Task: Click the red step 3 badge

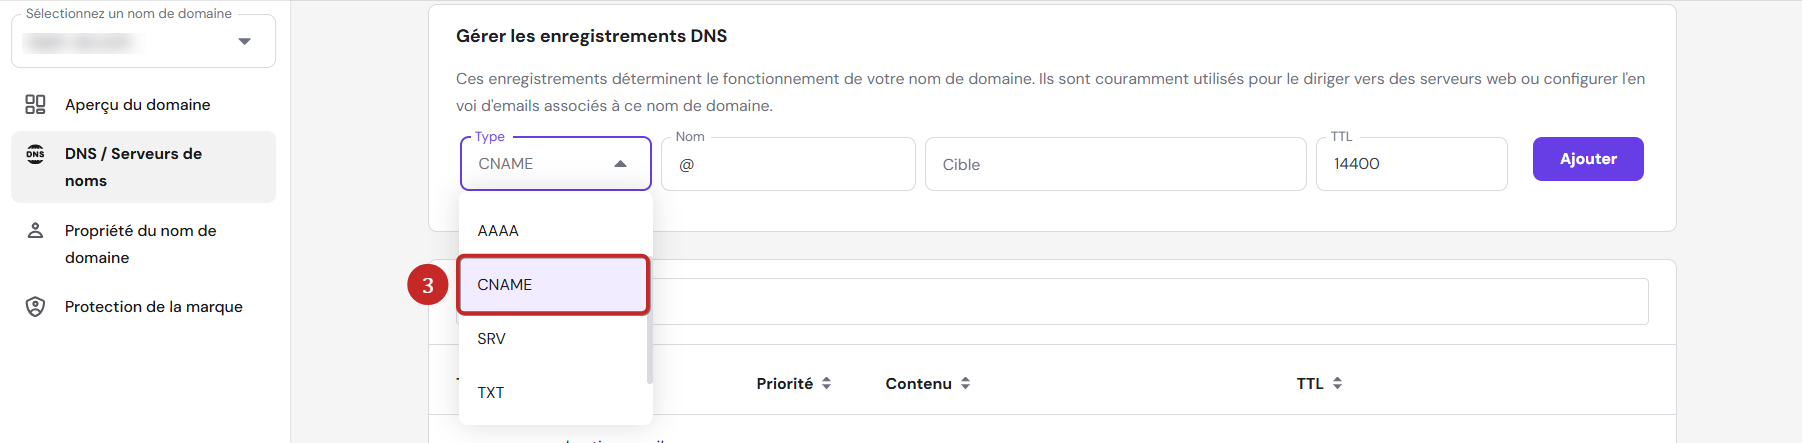Action: pyautogui.click(x=428, y=285)
